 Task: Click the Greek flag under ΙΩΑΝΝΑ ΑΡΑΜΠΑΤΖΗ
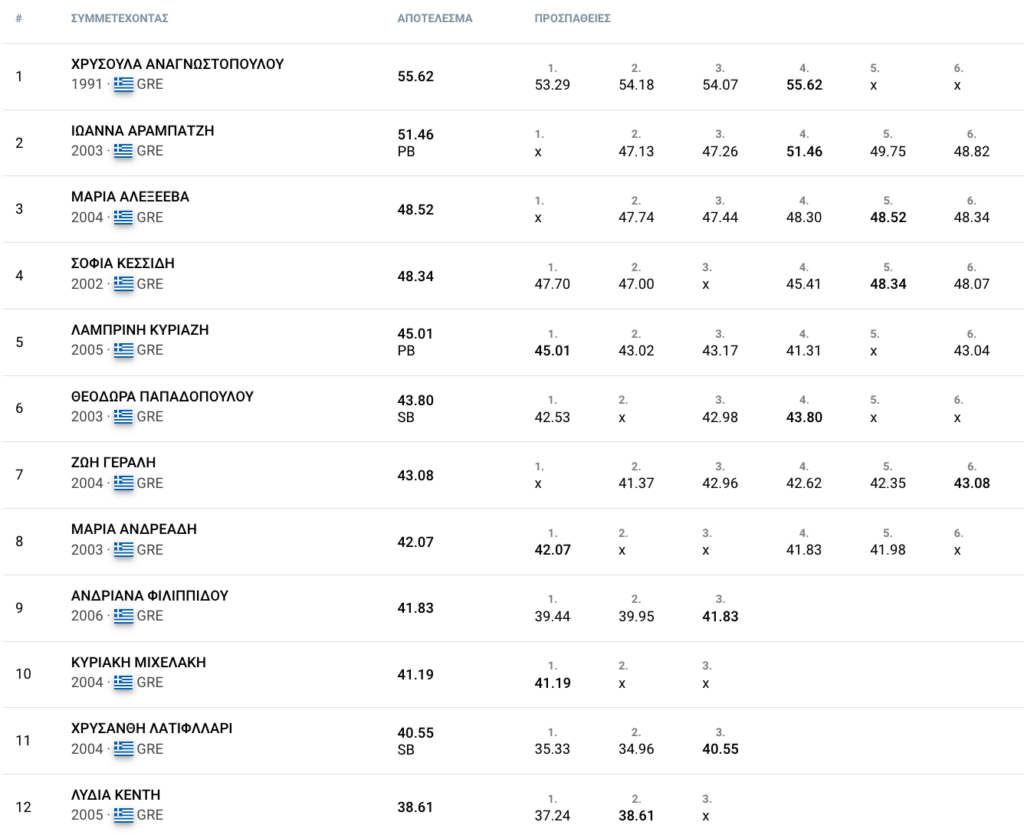(123, 151)
